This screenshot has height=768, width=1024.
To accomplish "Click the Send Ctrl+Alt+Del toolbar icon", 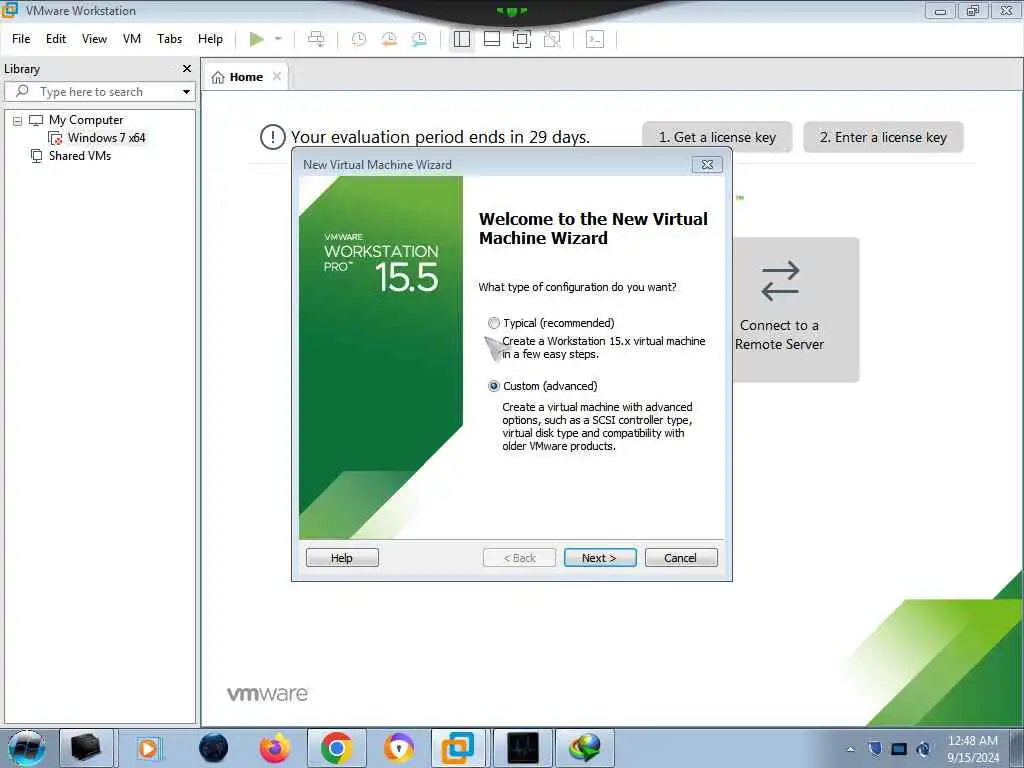I will (316, 39).
